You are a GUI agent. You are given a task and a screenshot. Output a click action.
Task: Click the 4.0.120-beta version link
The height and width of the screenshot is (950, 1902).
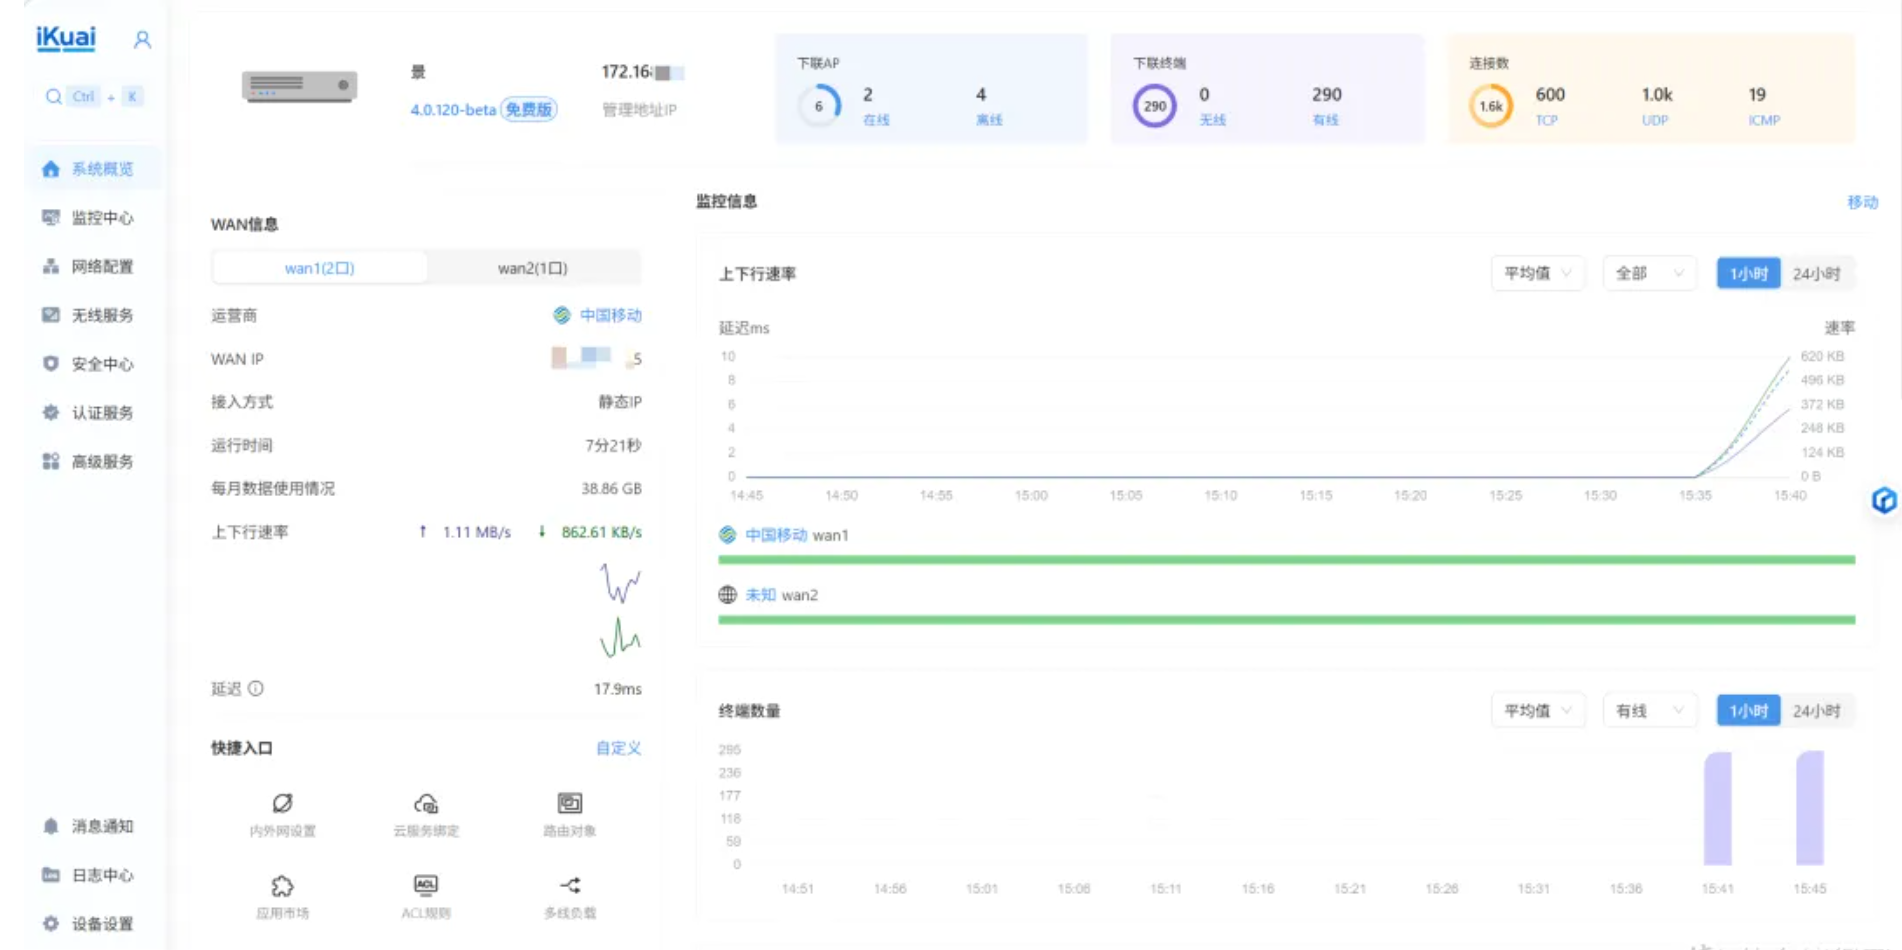453,110
